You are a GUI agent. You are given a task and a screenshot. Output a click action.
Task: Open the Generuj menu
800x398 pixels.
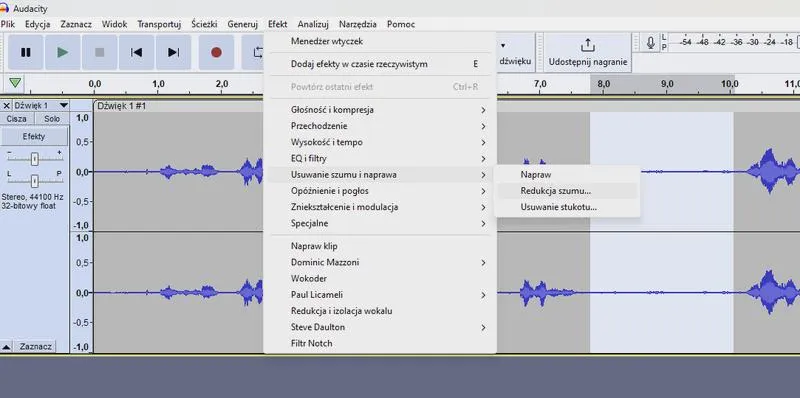coord(242,24)
